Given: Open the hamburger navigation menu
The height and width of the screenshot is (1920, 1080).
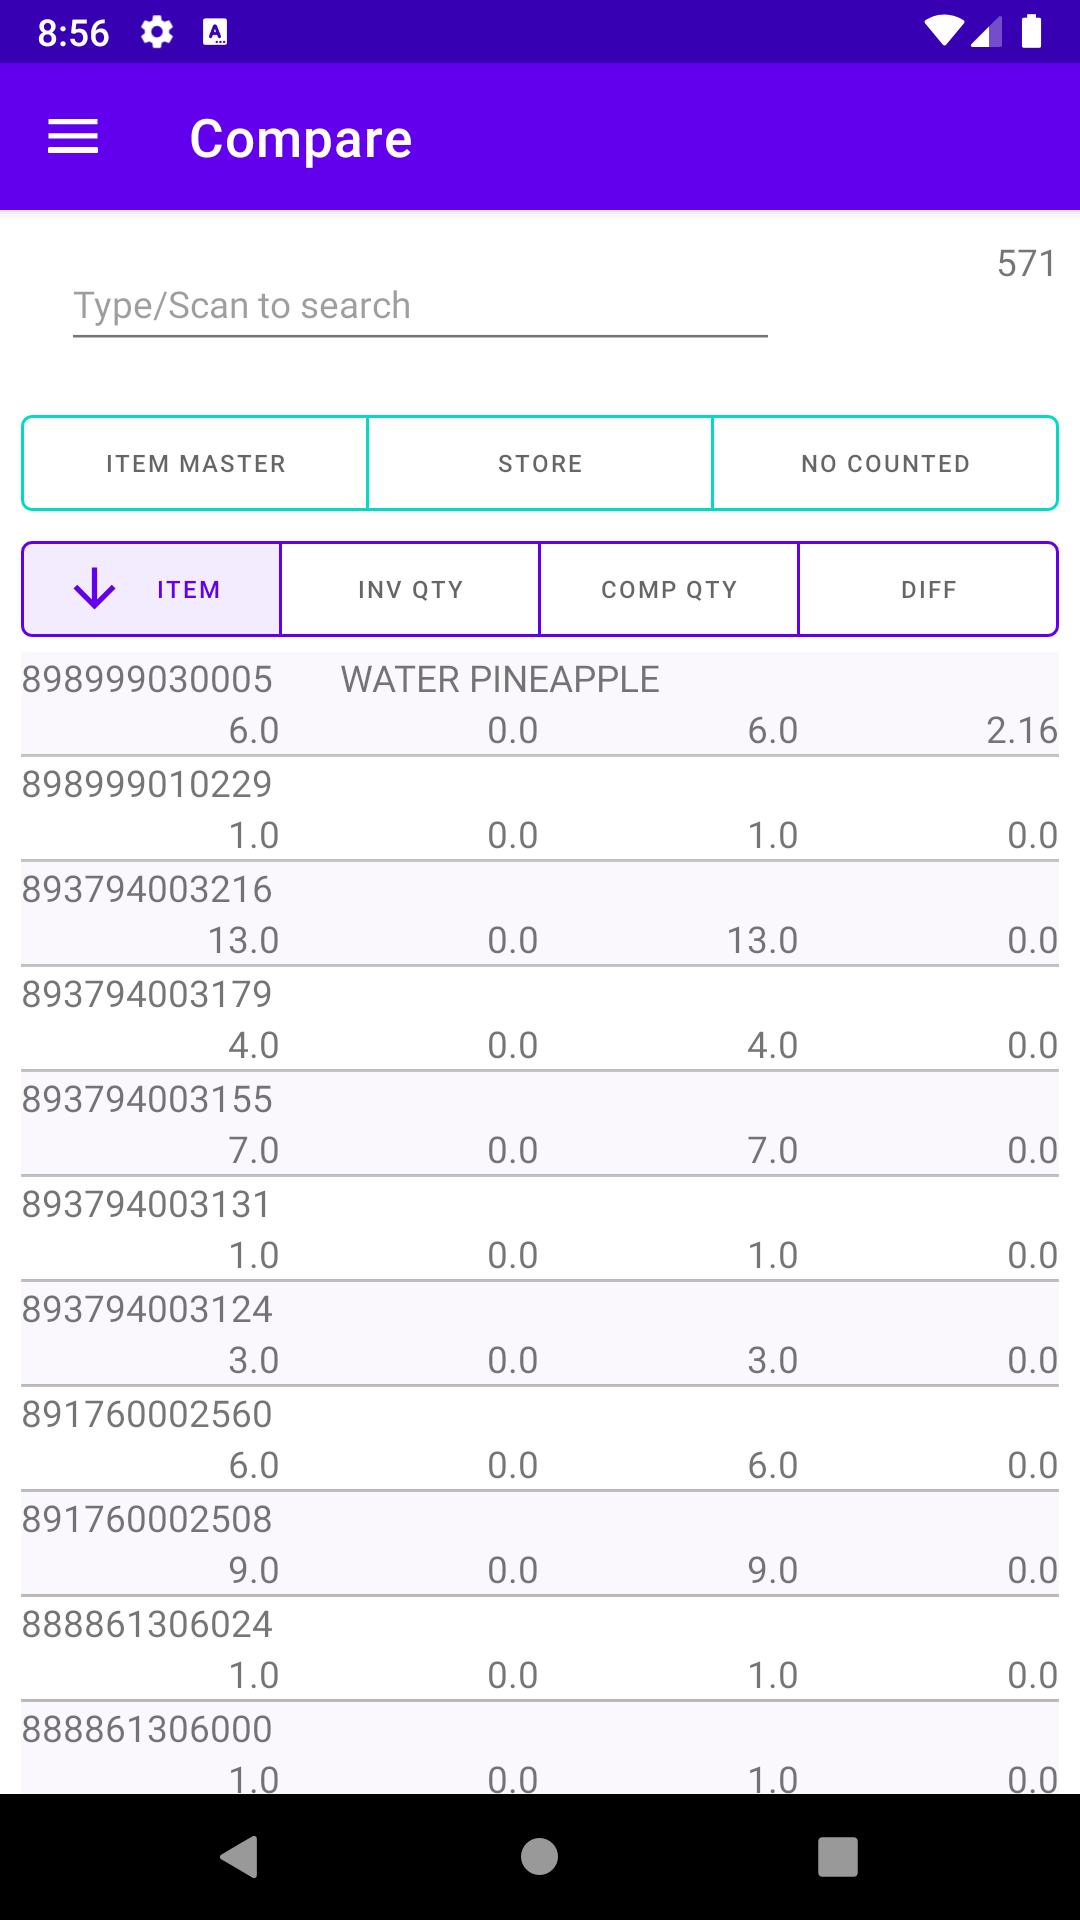Looking at the screenshot, I should point(73,137).
